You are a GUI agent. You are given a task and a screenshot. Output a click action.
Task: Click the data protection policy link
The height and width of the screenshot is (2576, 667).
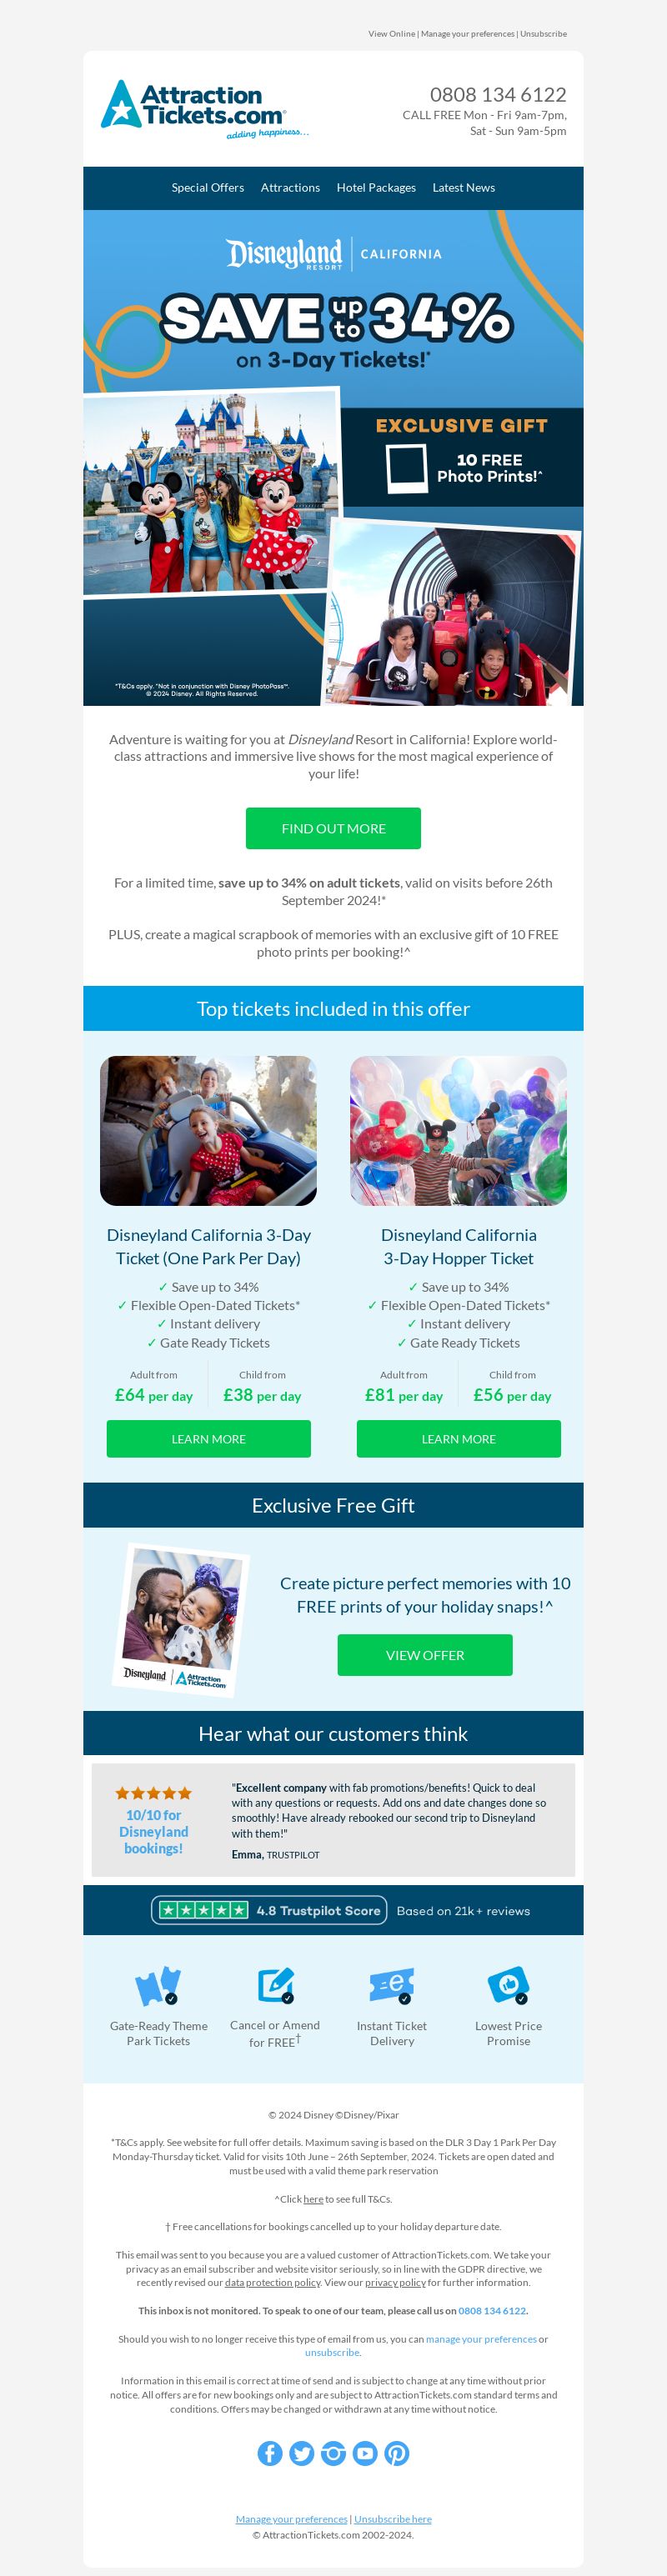(272, 2283)
